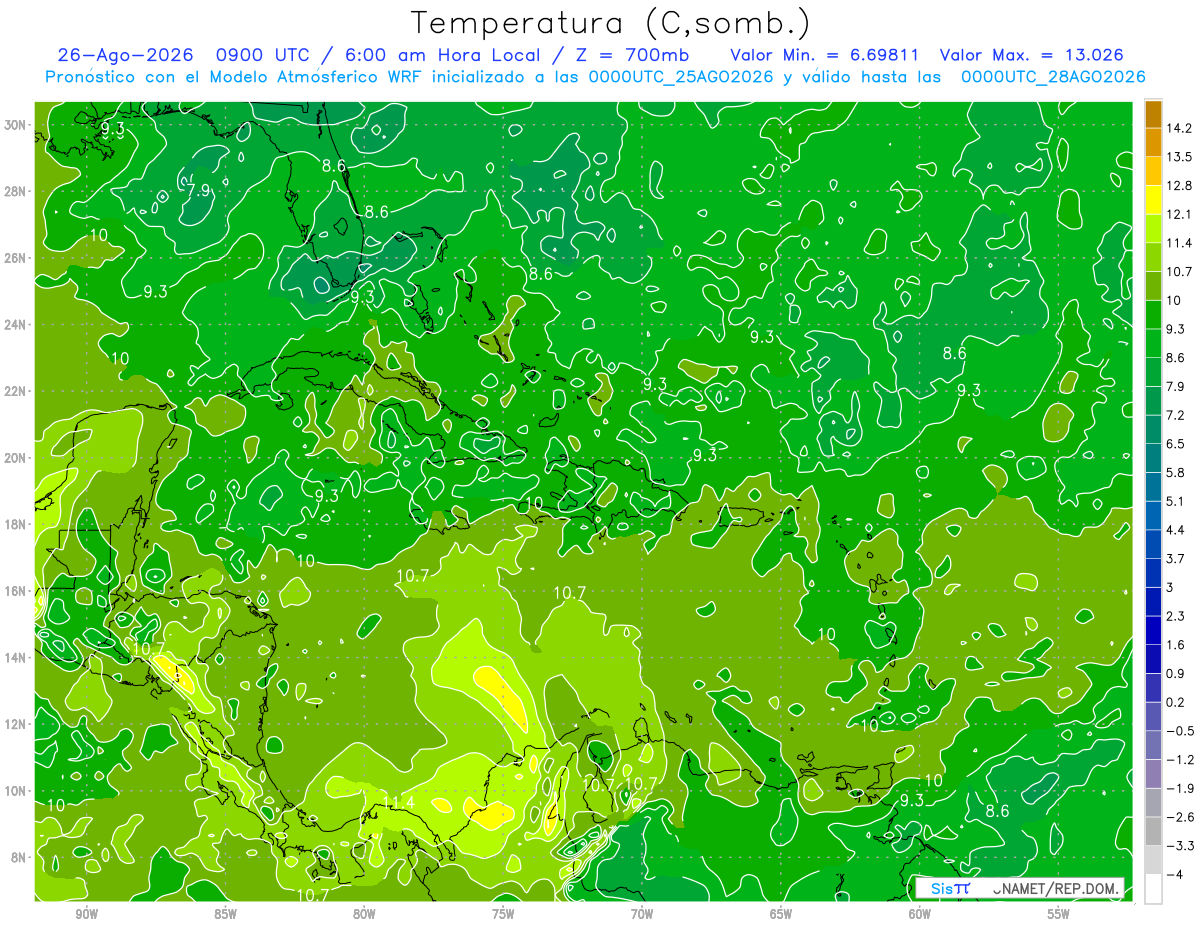
Task: Click the "8N" latitude axis label
Action: click(x=20, y=857)
